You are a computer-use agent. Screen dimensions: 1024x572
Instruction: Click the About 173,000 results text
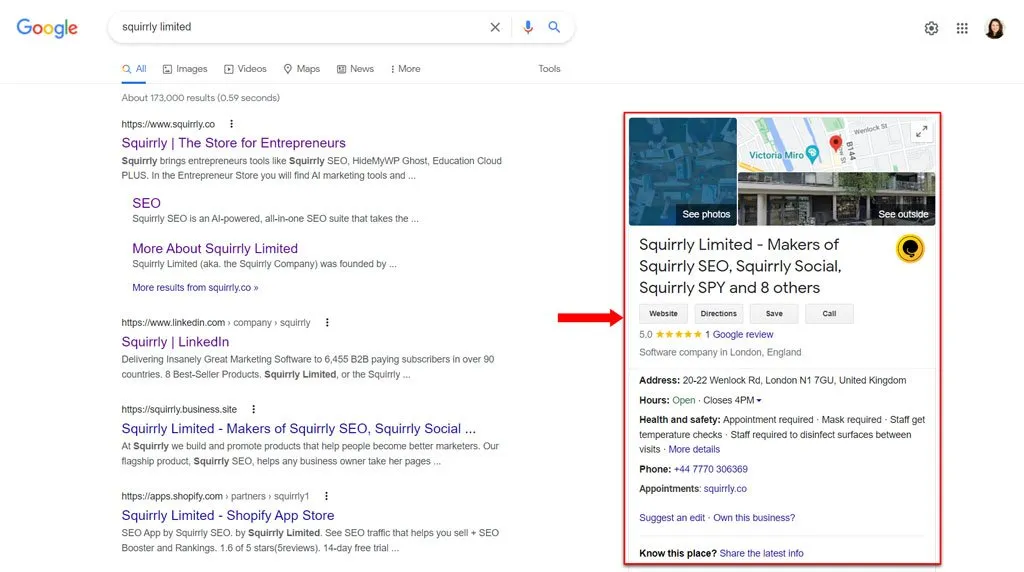click(200, 98)
